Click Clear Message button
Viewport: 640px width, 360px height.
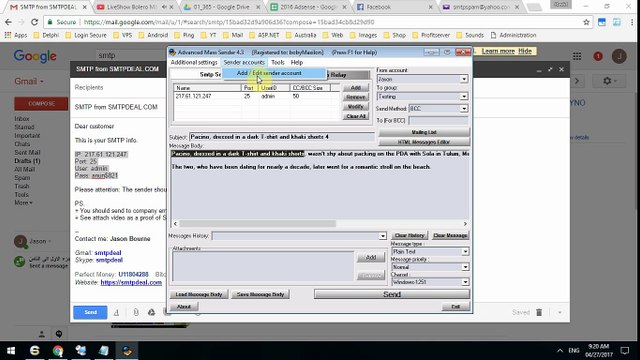pos(450,236)
